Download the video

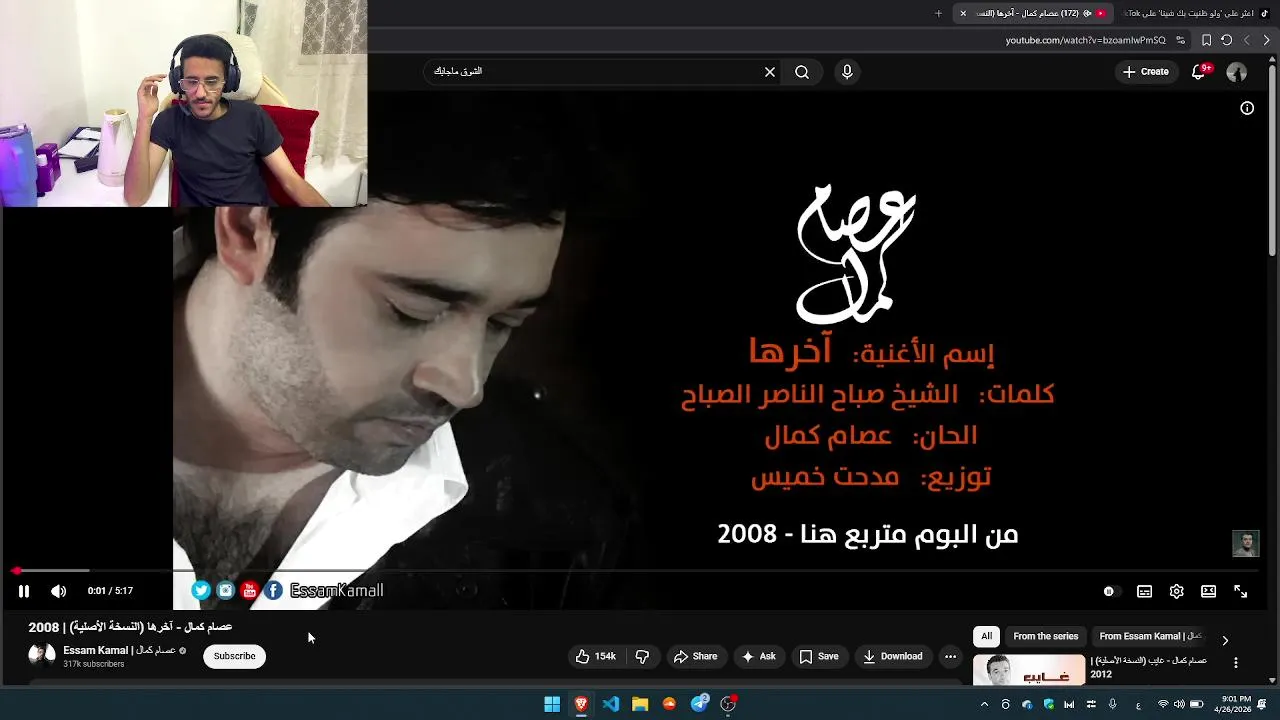point(892,656)
